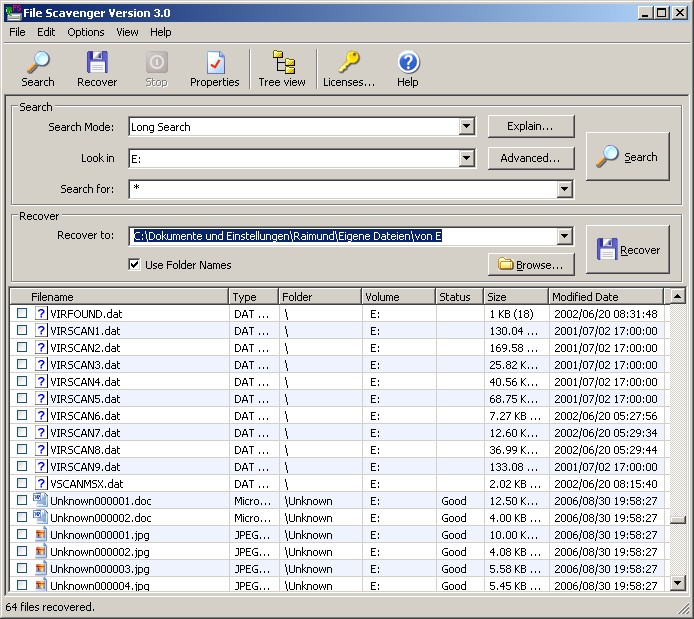Screen dimensions: 694x619
Task: Click the Recover floppy disk toolbar icon
Action: [x=97, y=62]
